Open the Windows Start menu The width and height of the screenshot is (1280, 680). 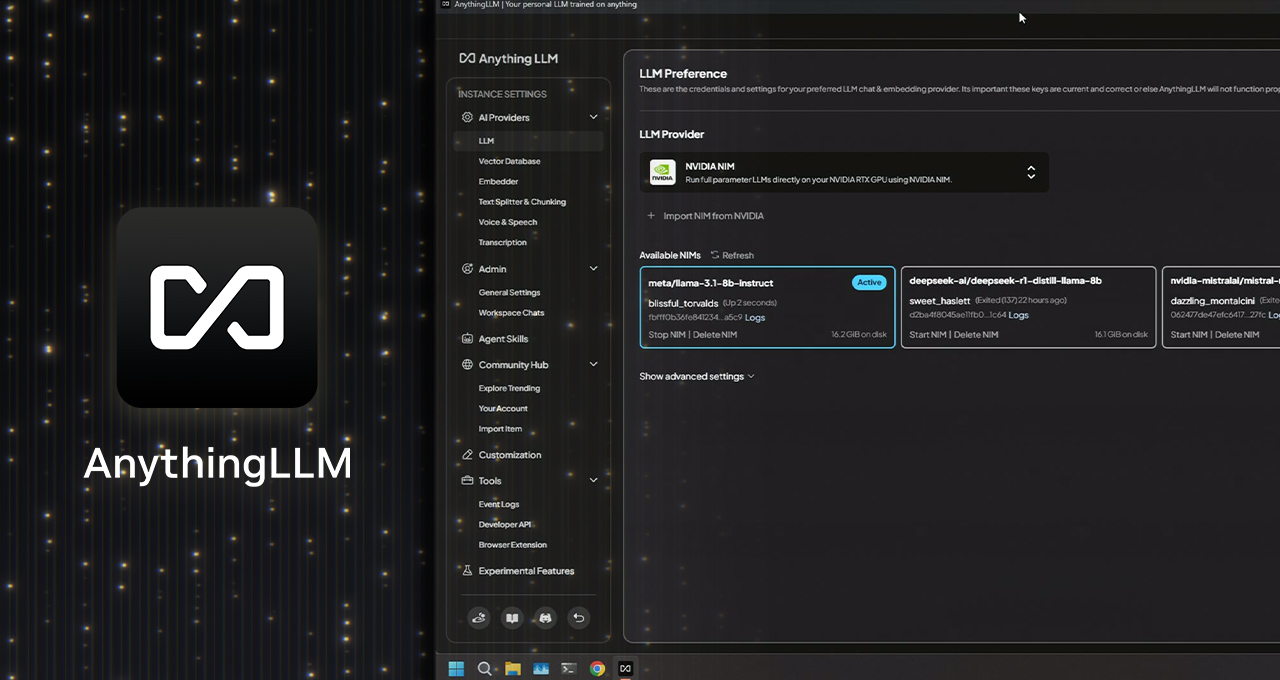[x=456, y=668]
